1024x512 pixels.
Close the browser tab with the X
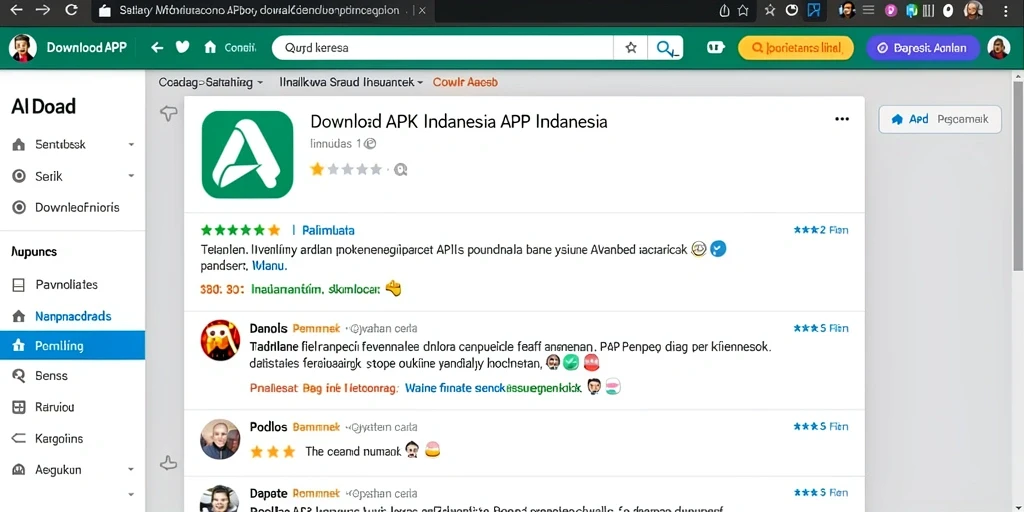422,10
